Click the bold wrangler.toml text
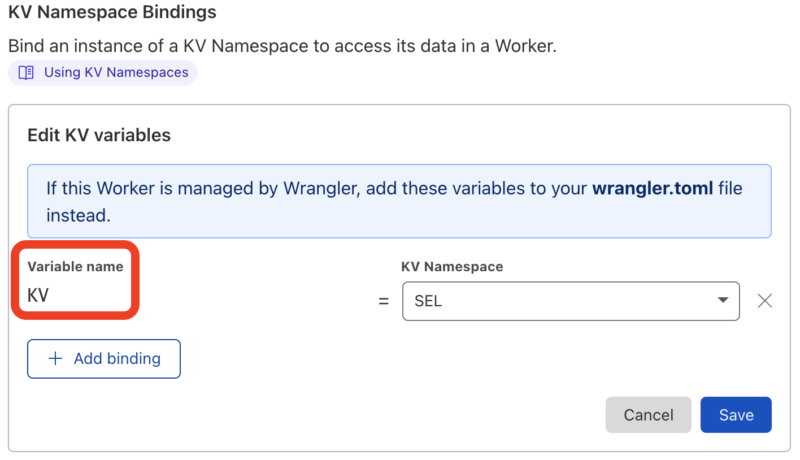 pyautogui.click(x=652, y=188)
